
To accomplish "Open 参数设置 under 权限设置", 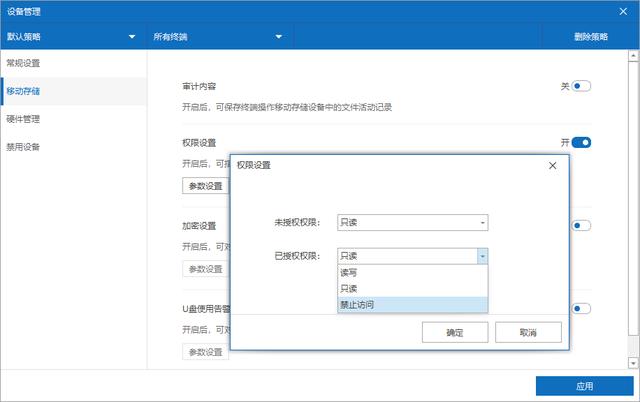I will click(205, 186).
